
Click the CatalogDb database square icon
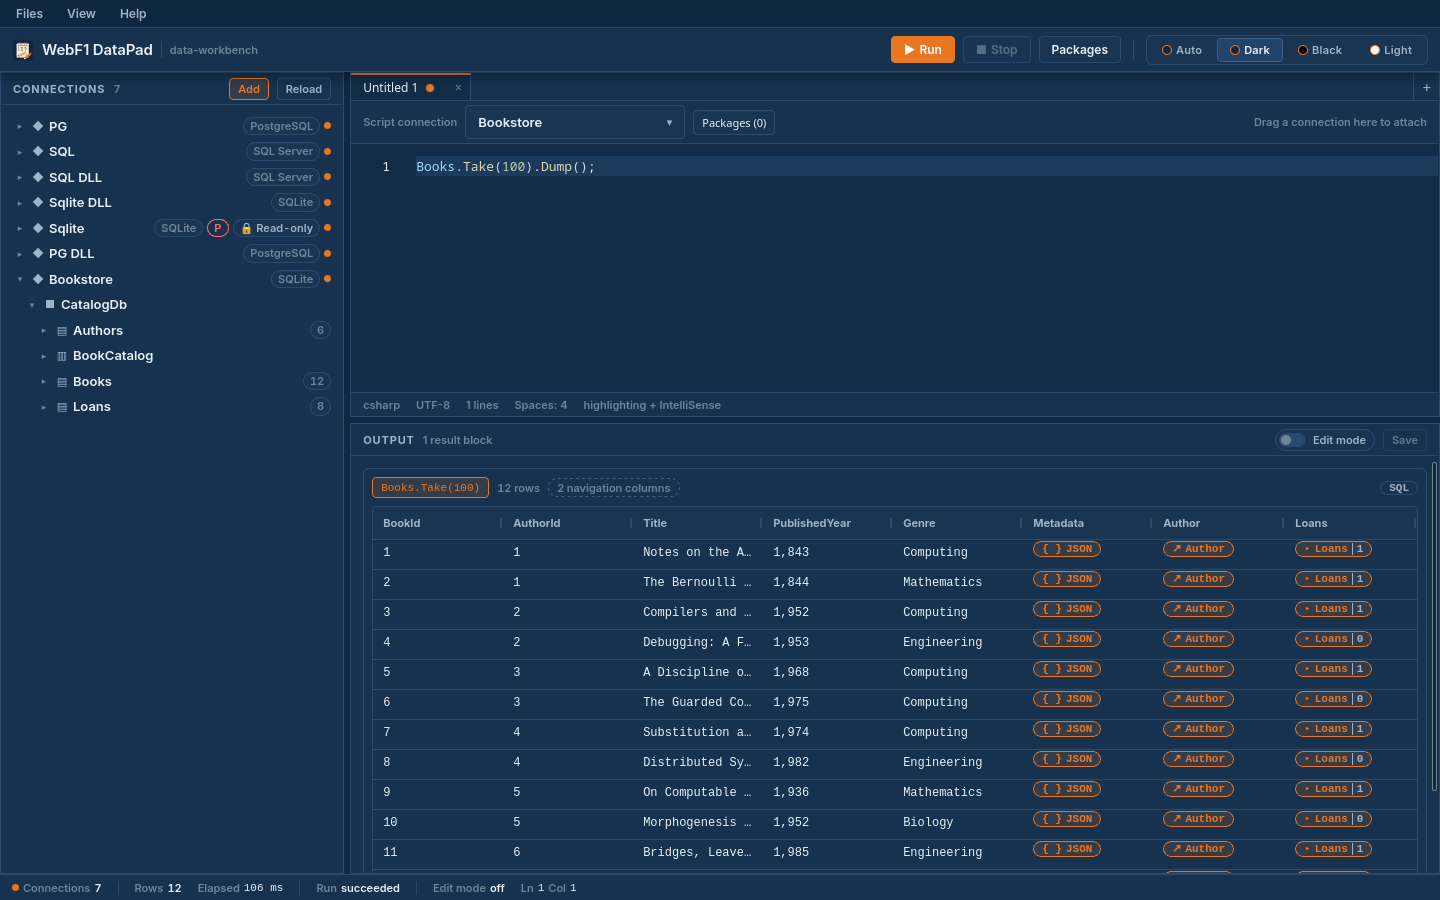pyautogui.click(x=50, y=304)
